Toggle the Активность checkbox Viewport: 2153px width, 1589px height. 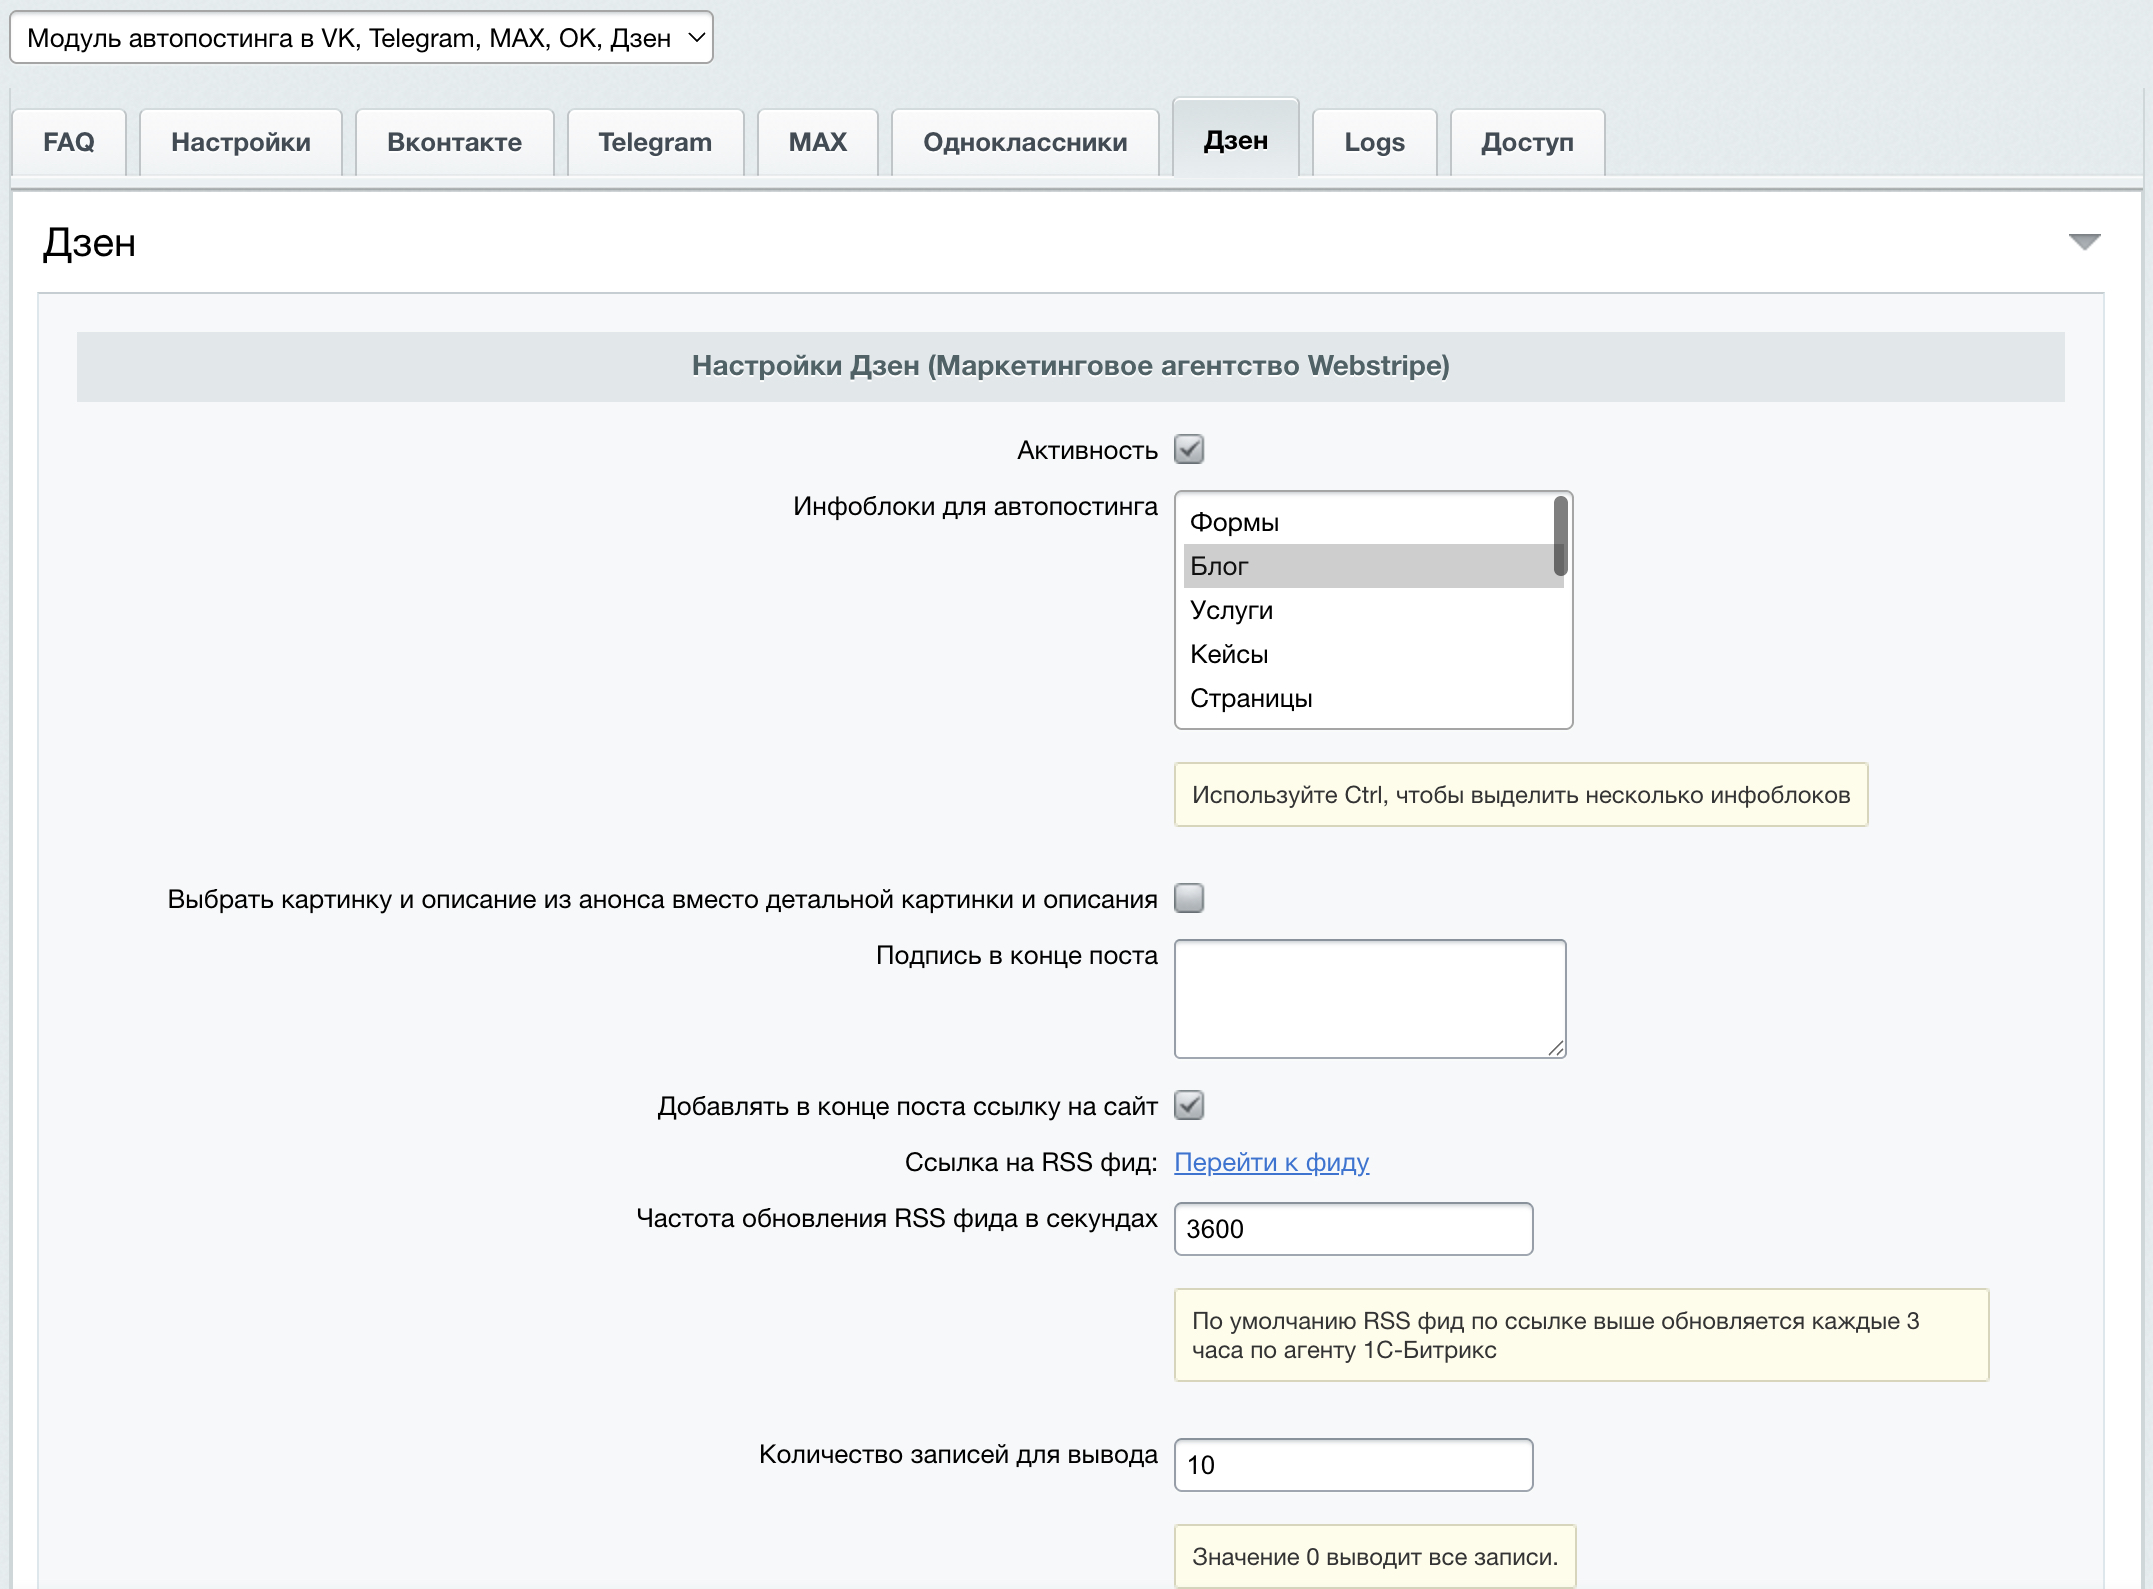(x=1189, y=450)
